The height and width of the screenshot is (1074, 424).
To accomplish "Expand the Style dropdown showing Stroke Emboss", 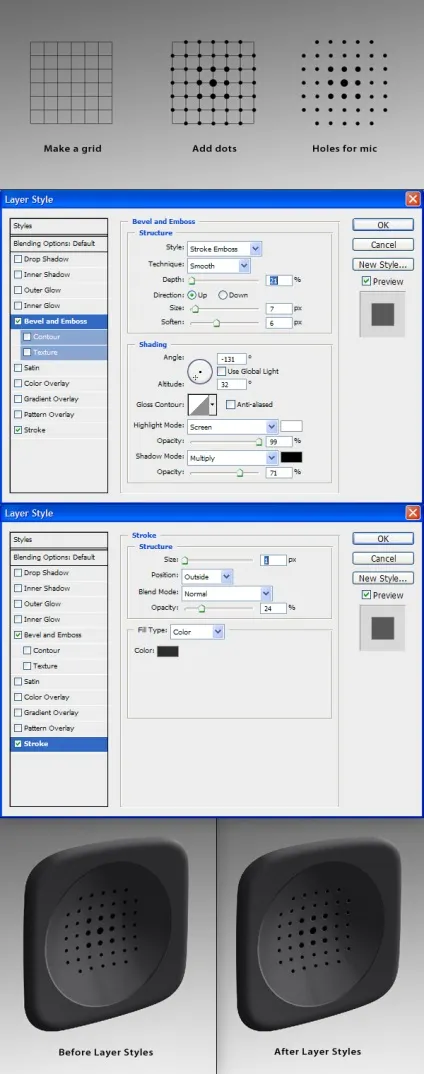I will (225, 249).
